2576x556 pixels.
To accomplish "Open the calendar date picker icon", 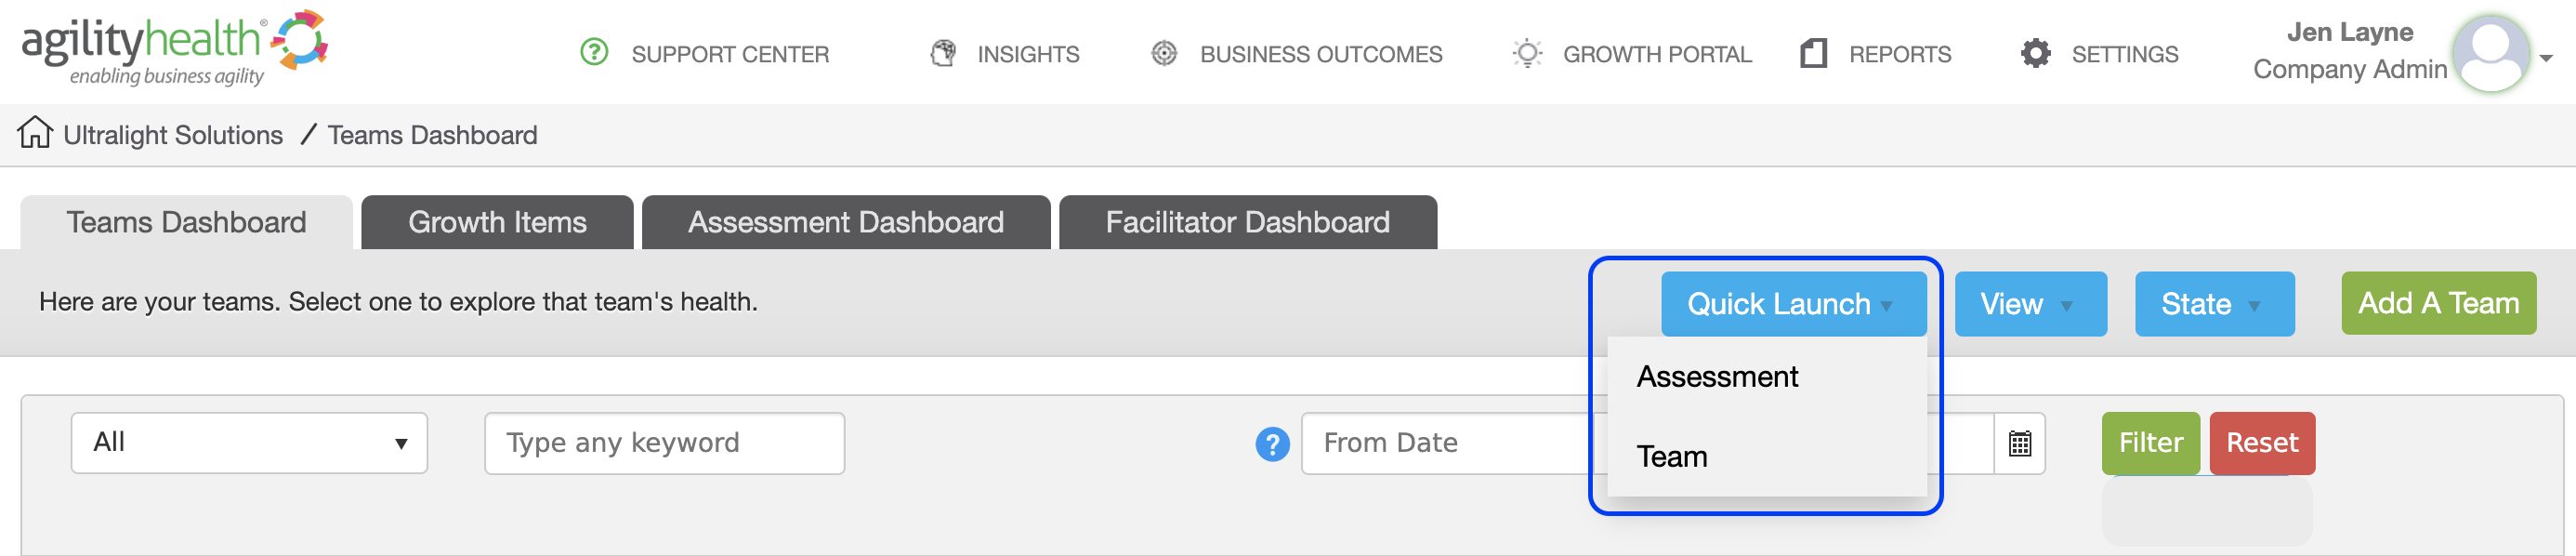I will 2019,443.
